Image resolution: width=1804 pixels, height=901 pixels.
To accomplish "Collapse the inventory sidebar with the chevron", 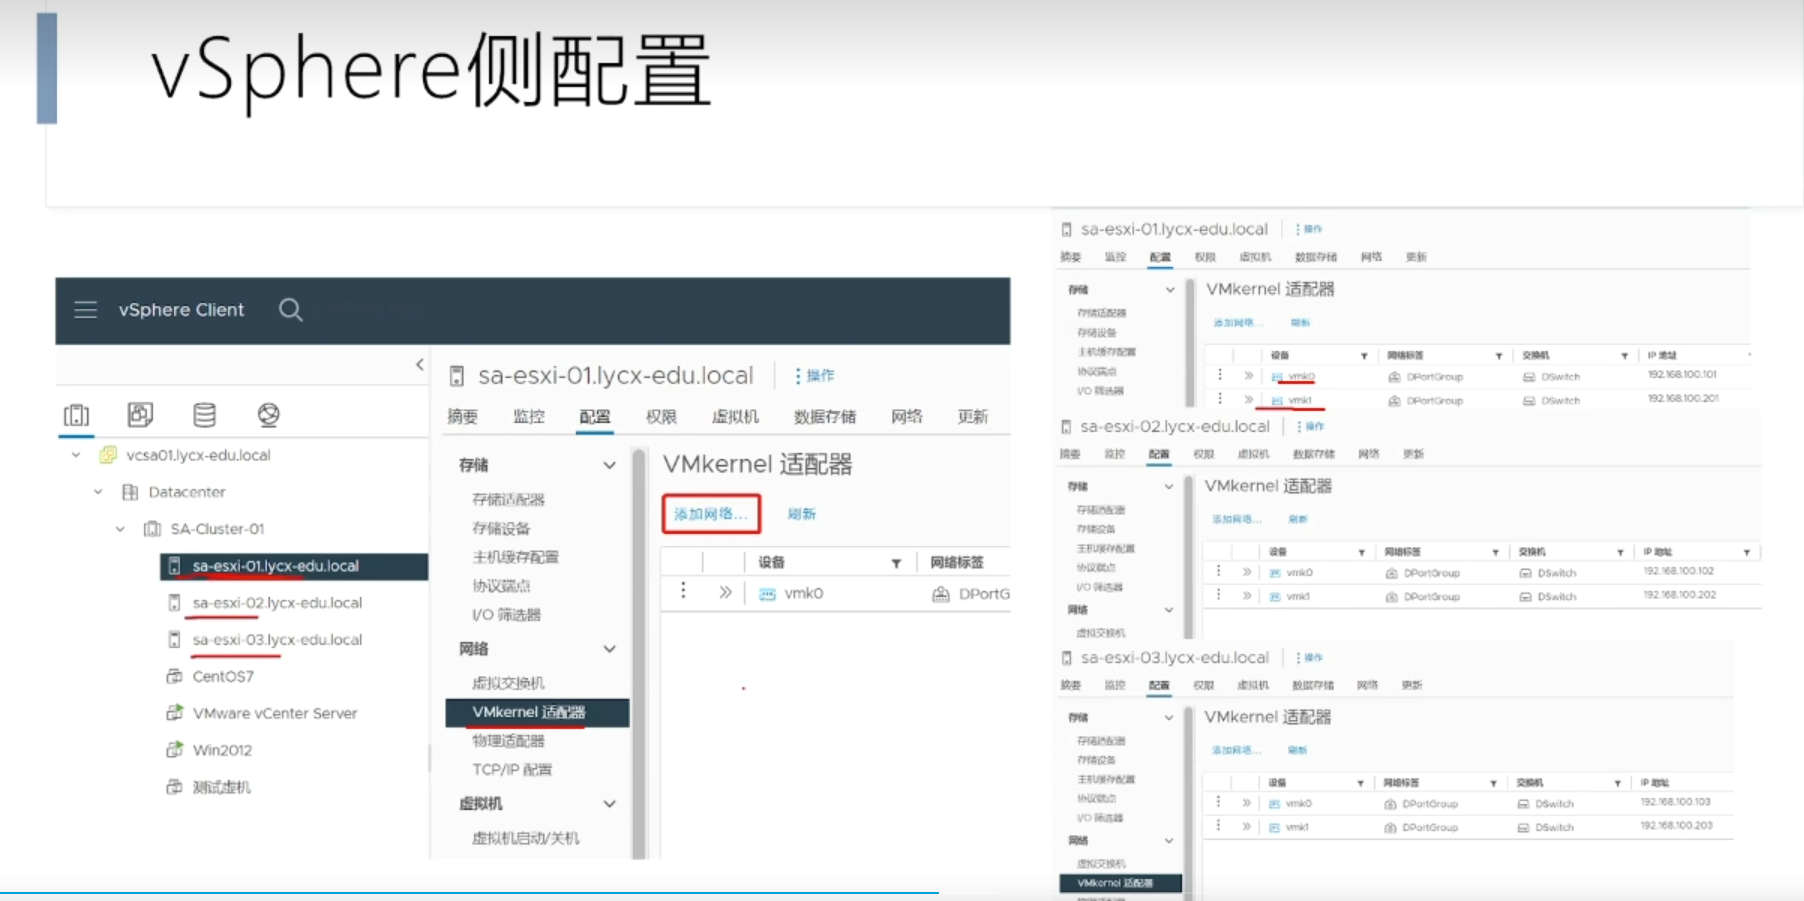I will (420, 365).
